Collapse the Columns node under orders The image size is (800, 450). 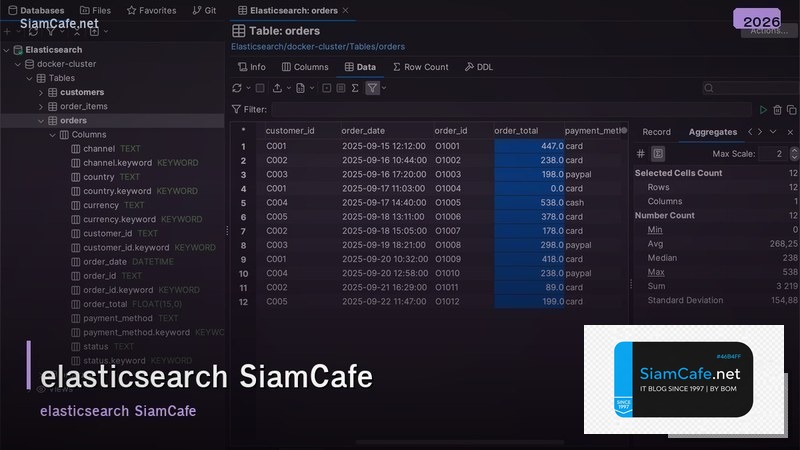(x=53, y=135)
